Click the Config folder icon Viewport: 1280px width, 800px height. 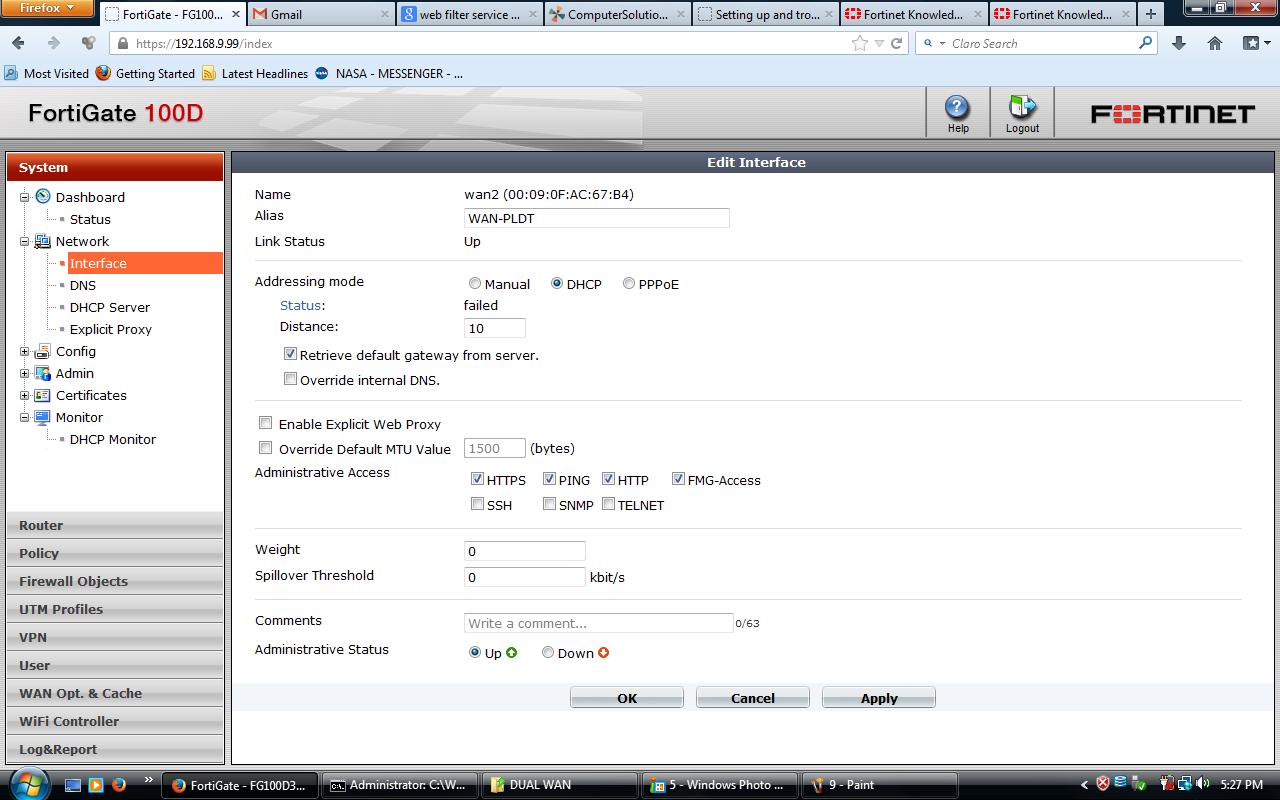43,351
